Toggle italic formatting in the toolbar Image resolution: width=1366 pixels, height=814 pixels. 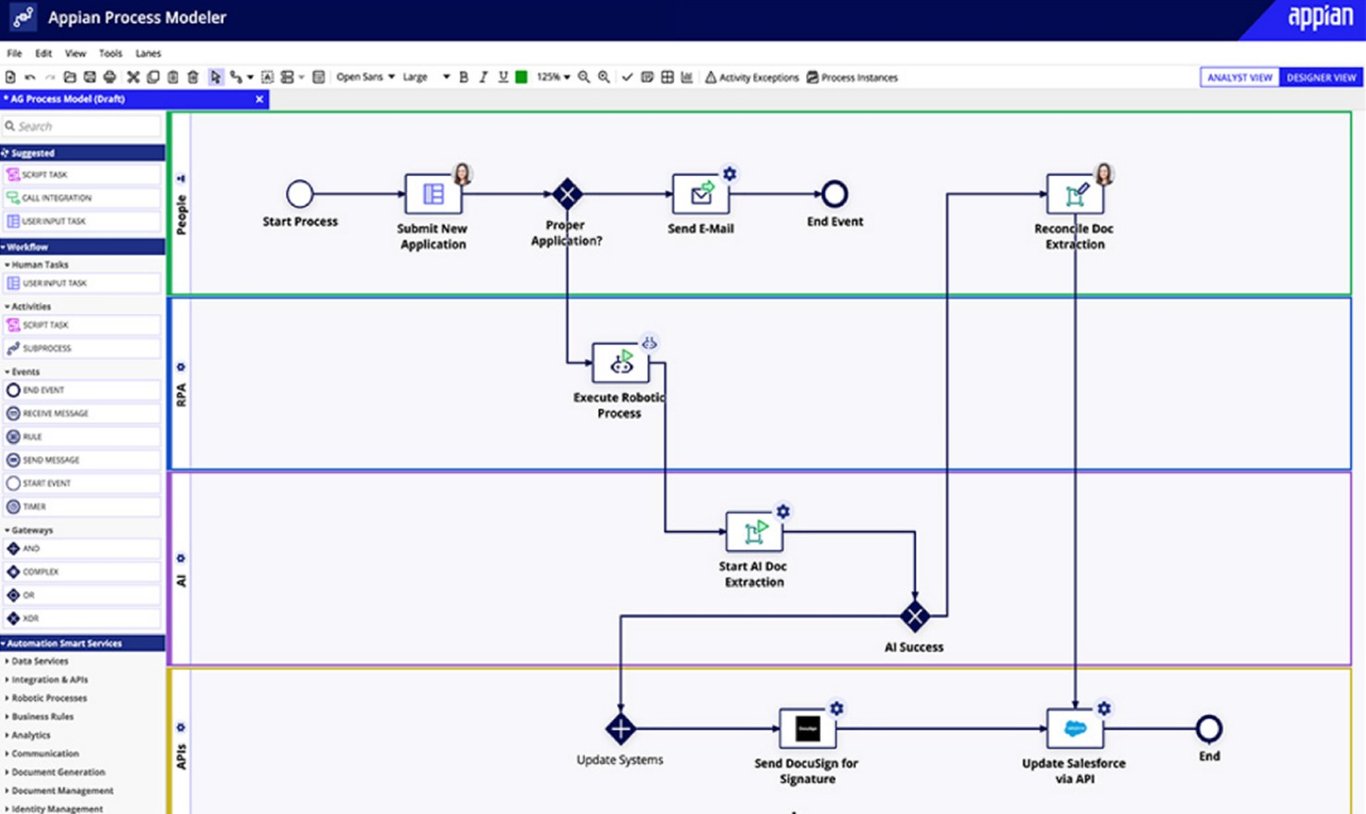(483, 77)
